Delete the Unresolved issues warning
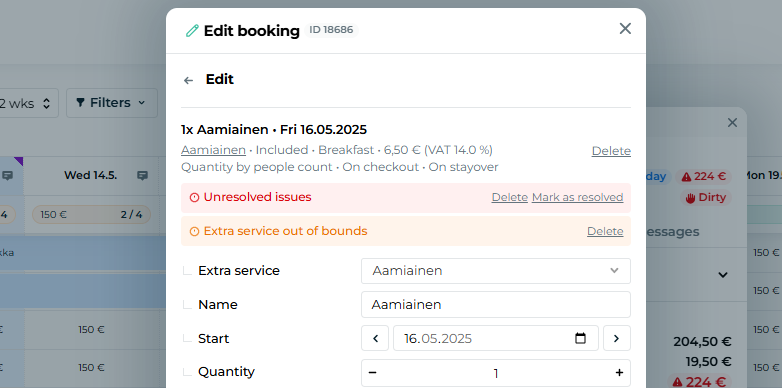 point(510,197)
